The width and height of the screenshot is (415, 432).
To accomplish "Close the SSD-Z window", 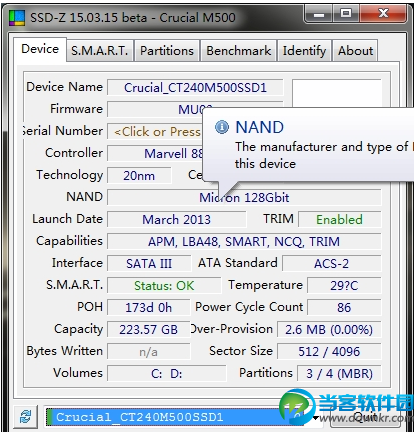I will (383, 14).
